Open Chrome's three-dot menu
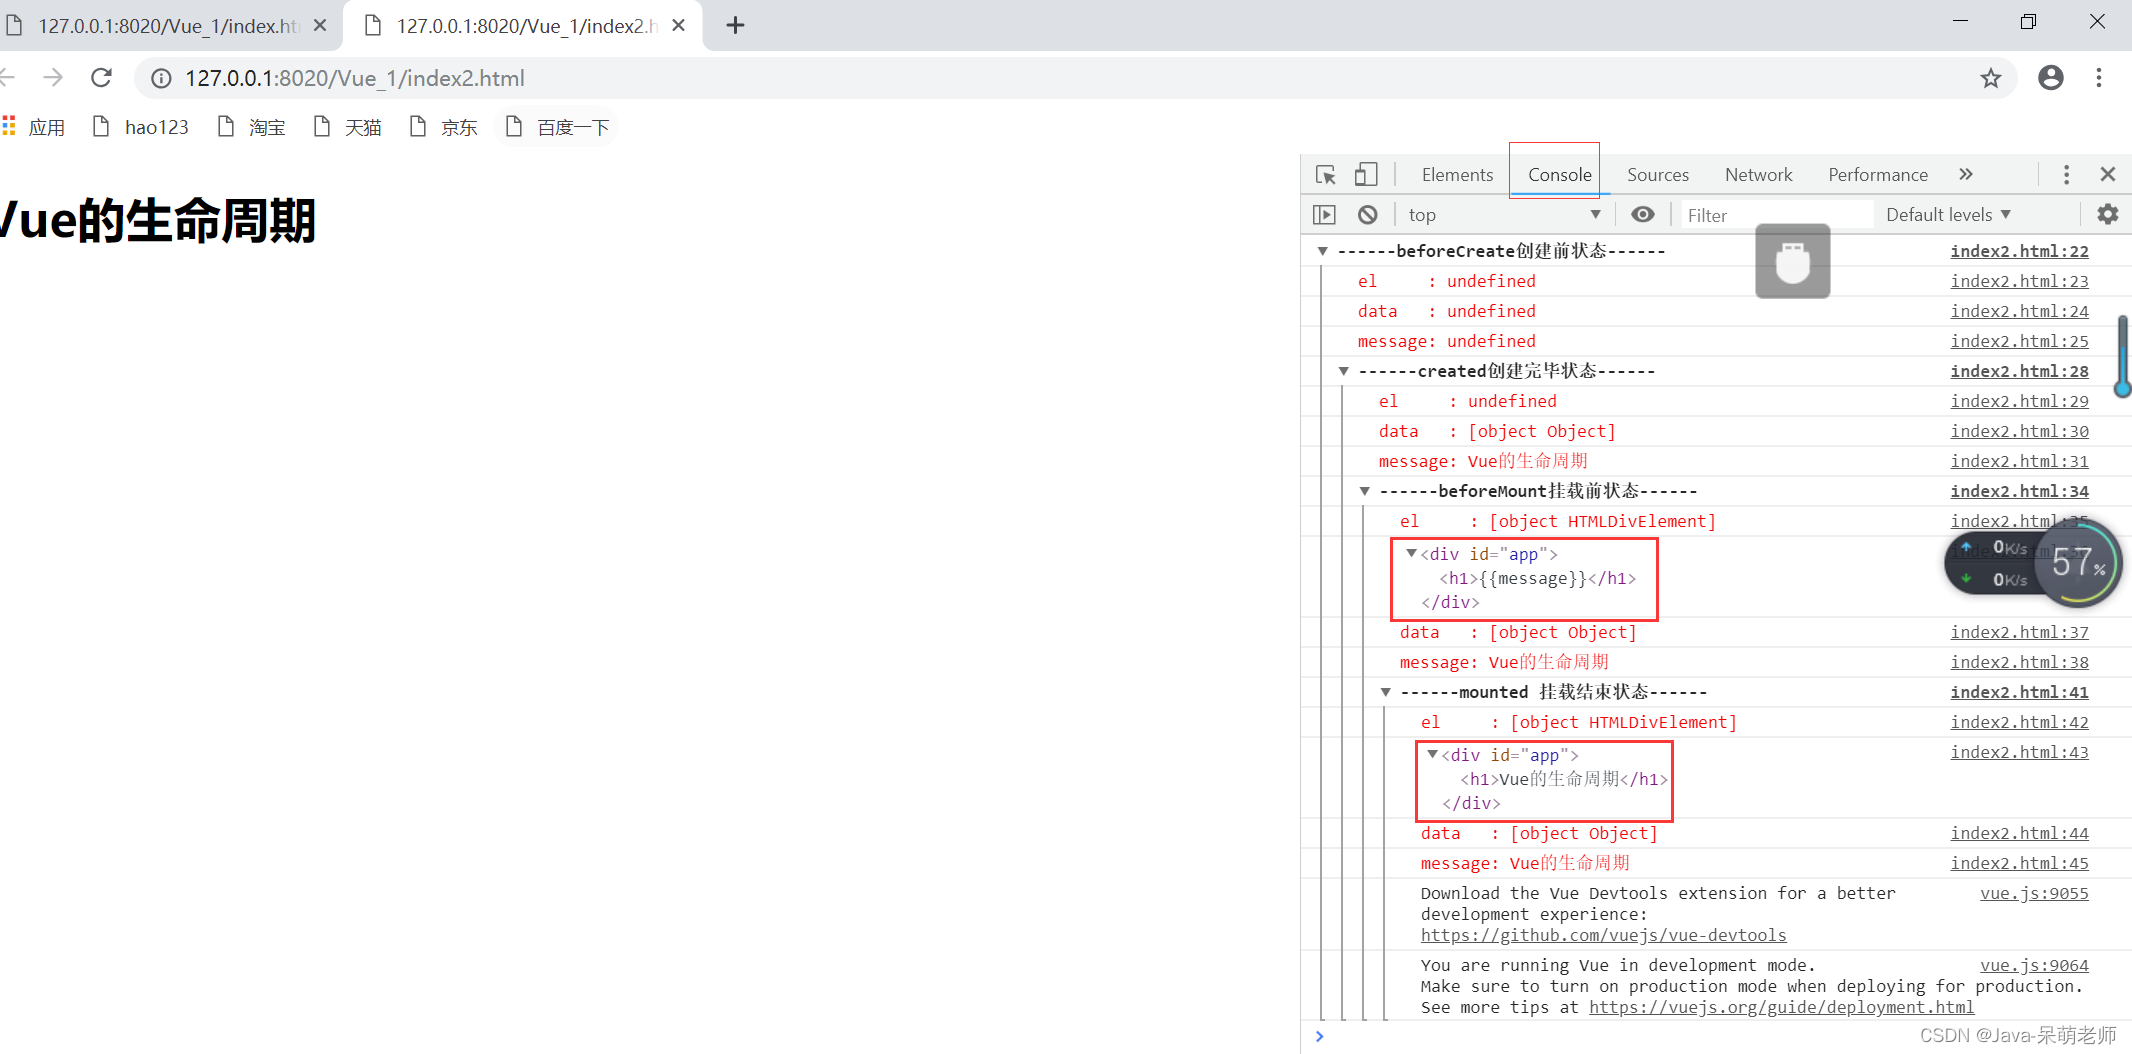 (x=2099, y=78)
